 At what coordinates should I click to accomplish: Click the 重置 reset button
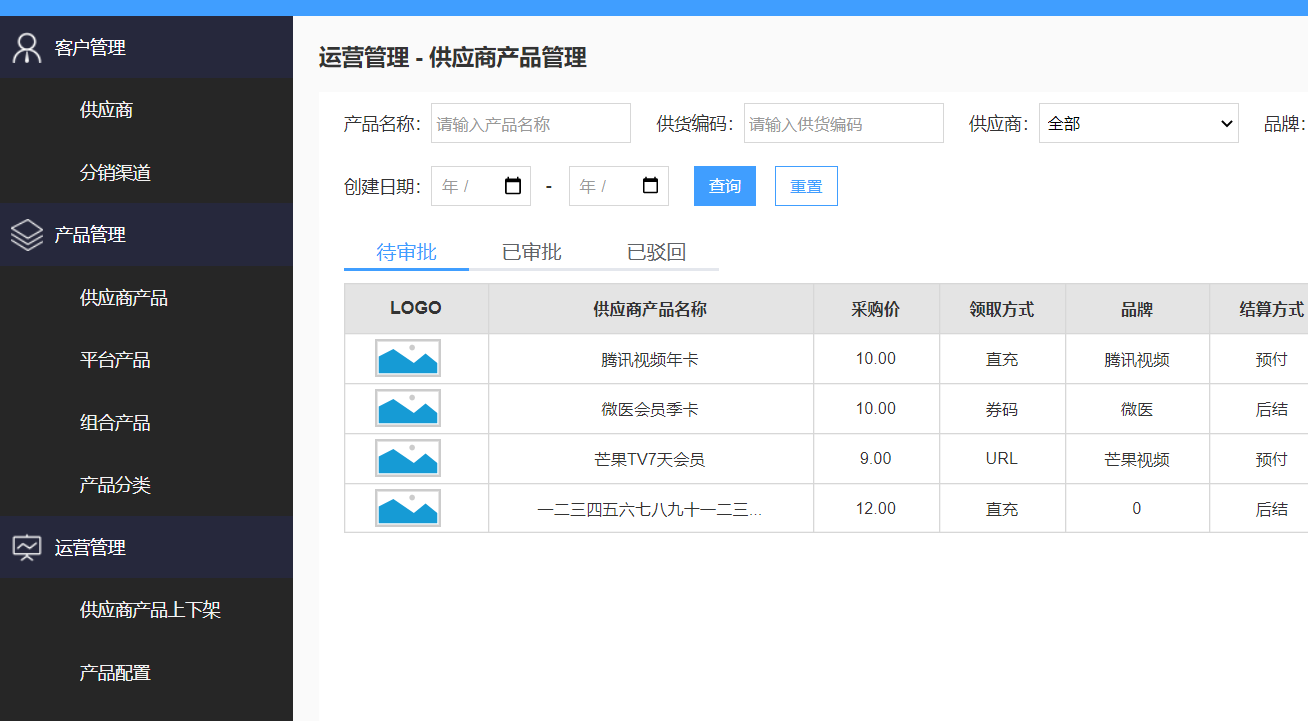(x=806, y=186)
